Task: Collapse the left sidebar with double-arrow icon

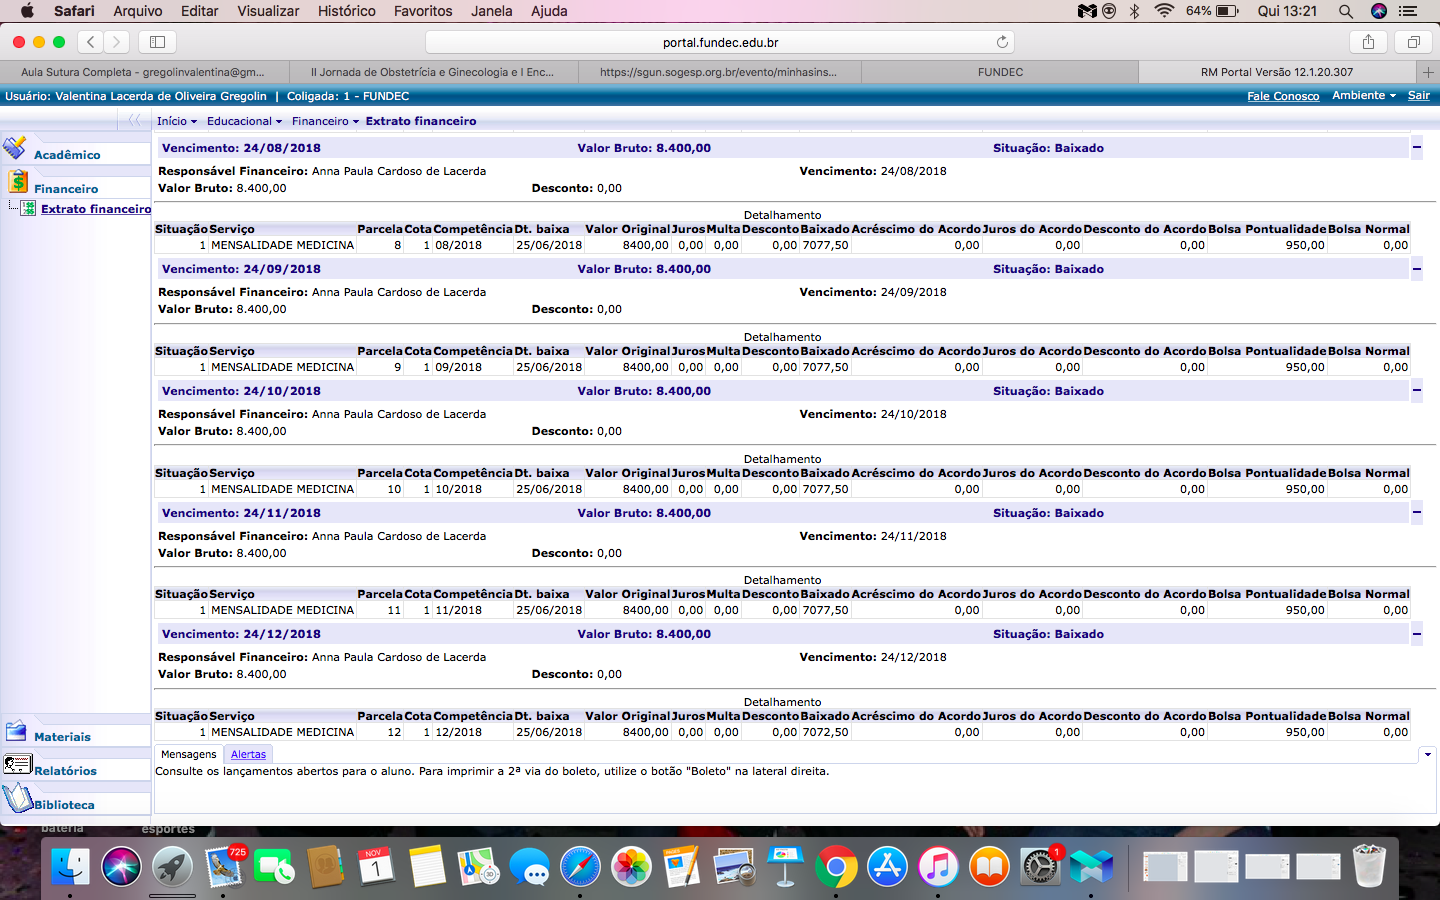Action: coord(134,120)
